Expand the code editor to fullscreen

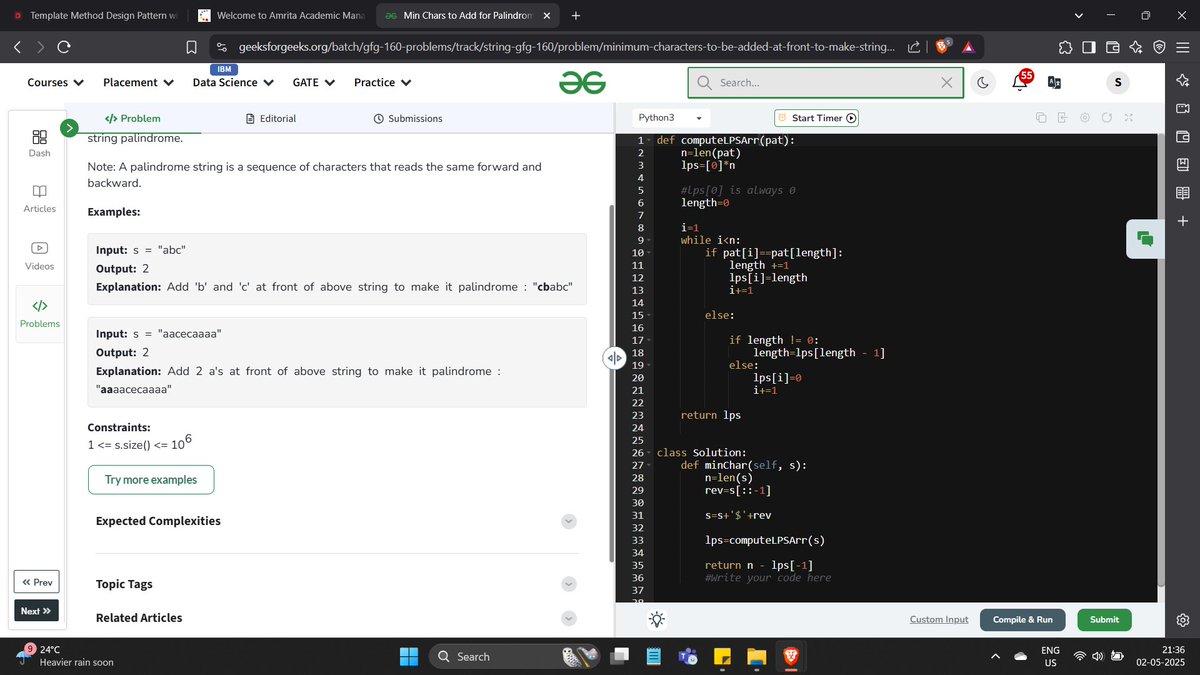(1128, 117)
